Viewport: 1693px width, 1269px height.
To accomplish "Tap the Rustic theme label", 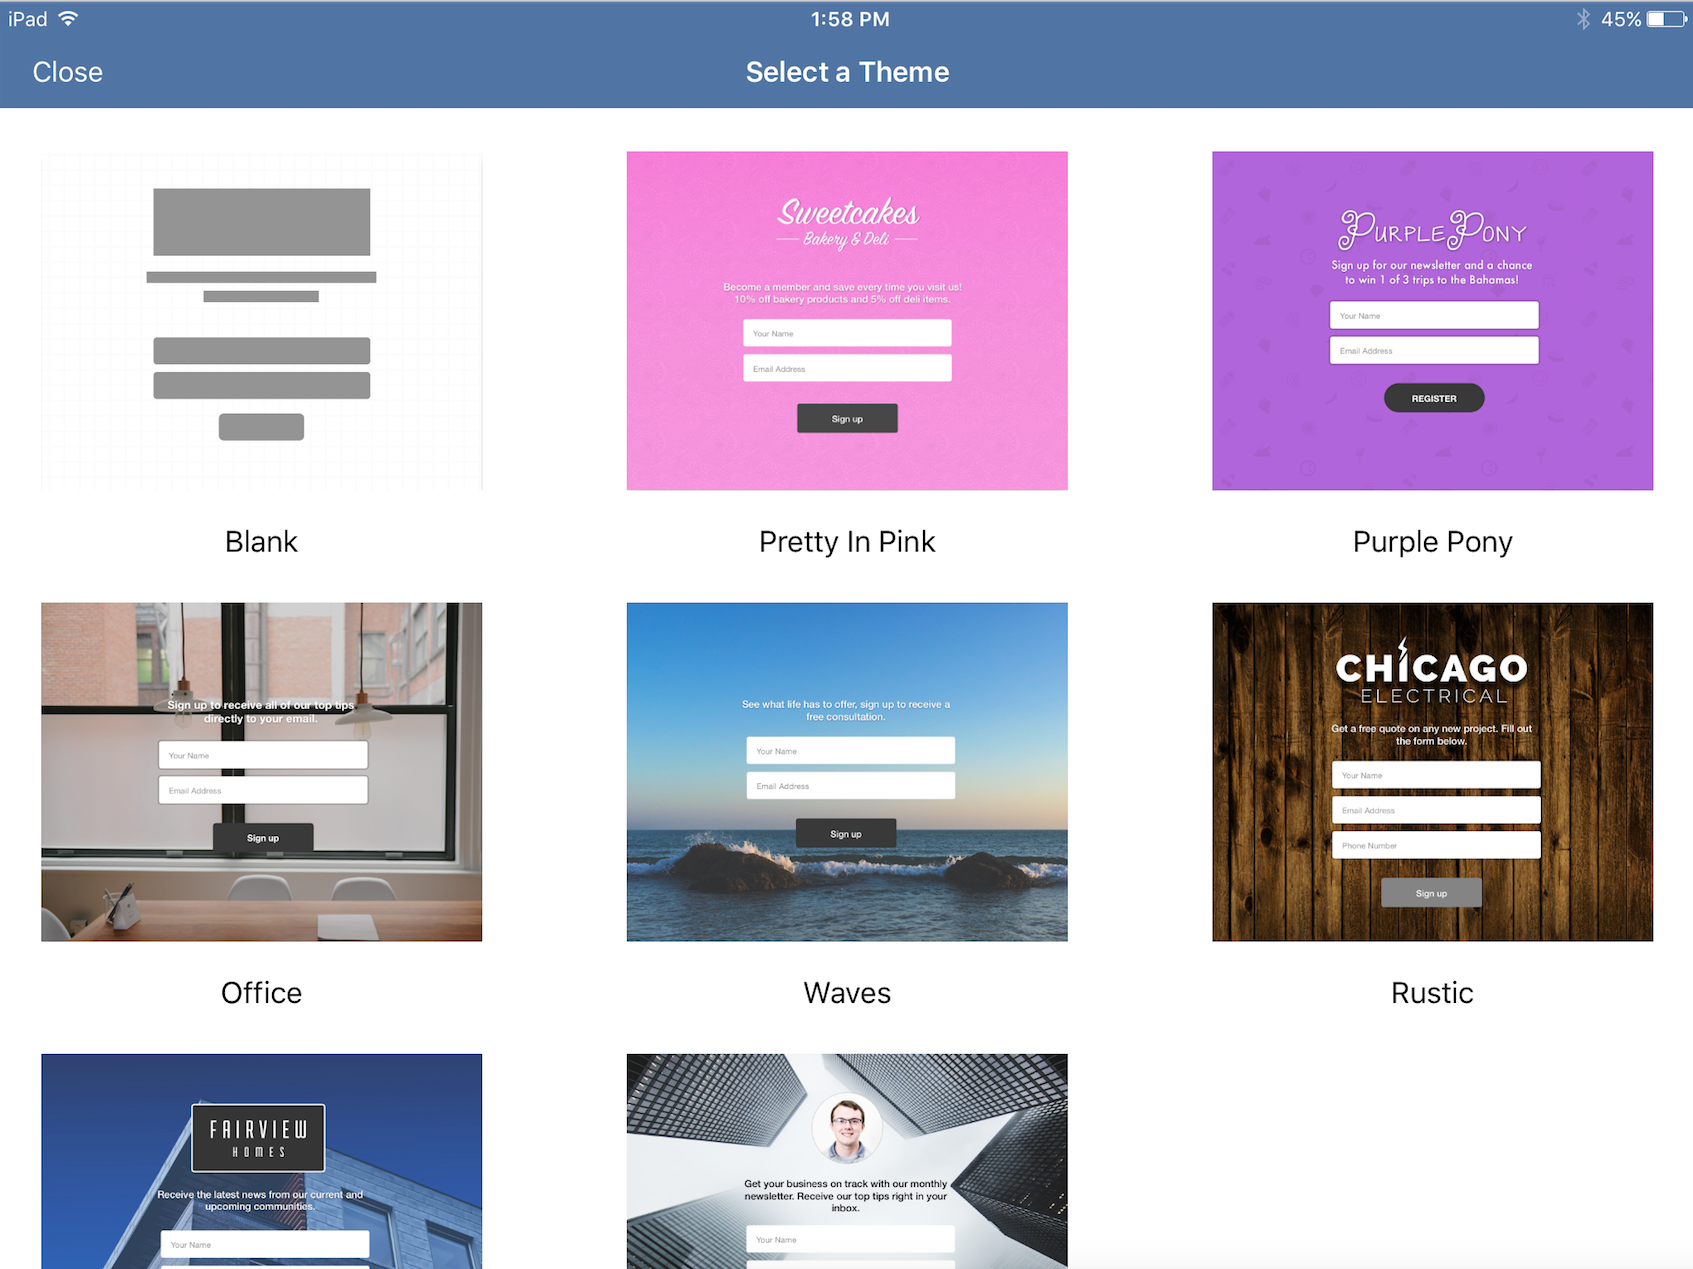I will pos(1432,993).
